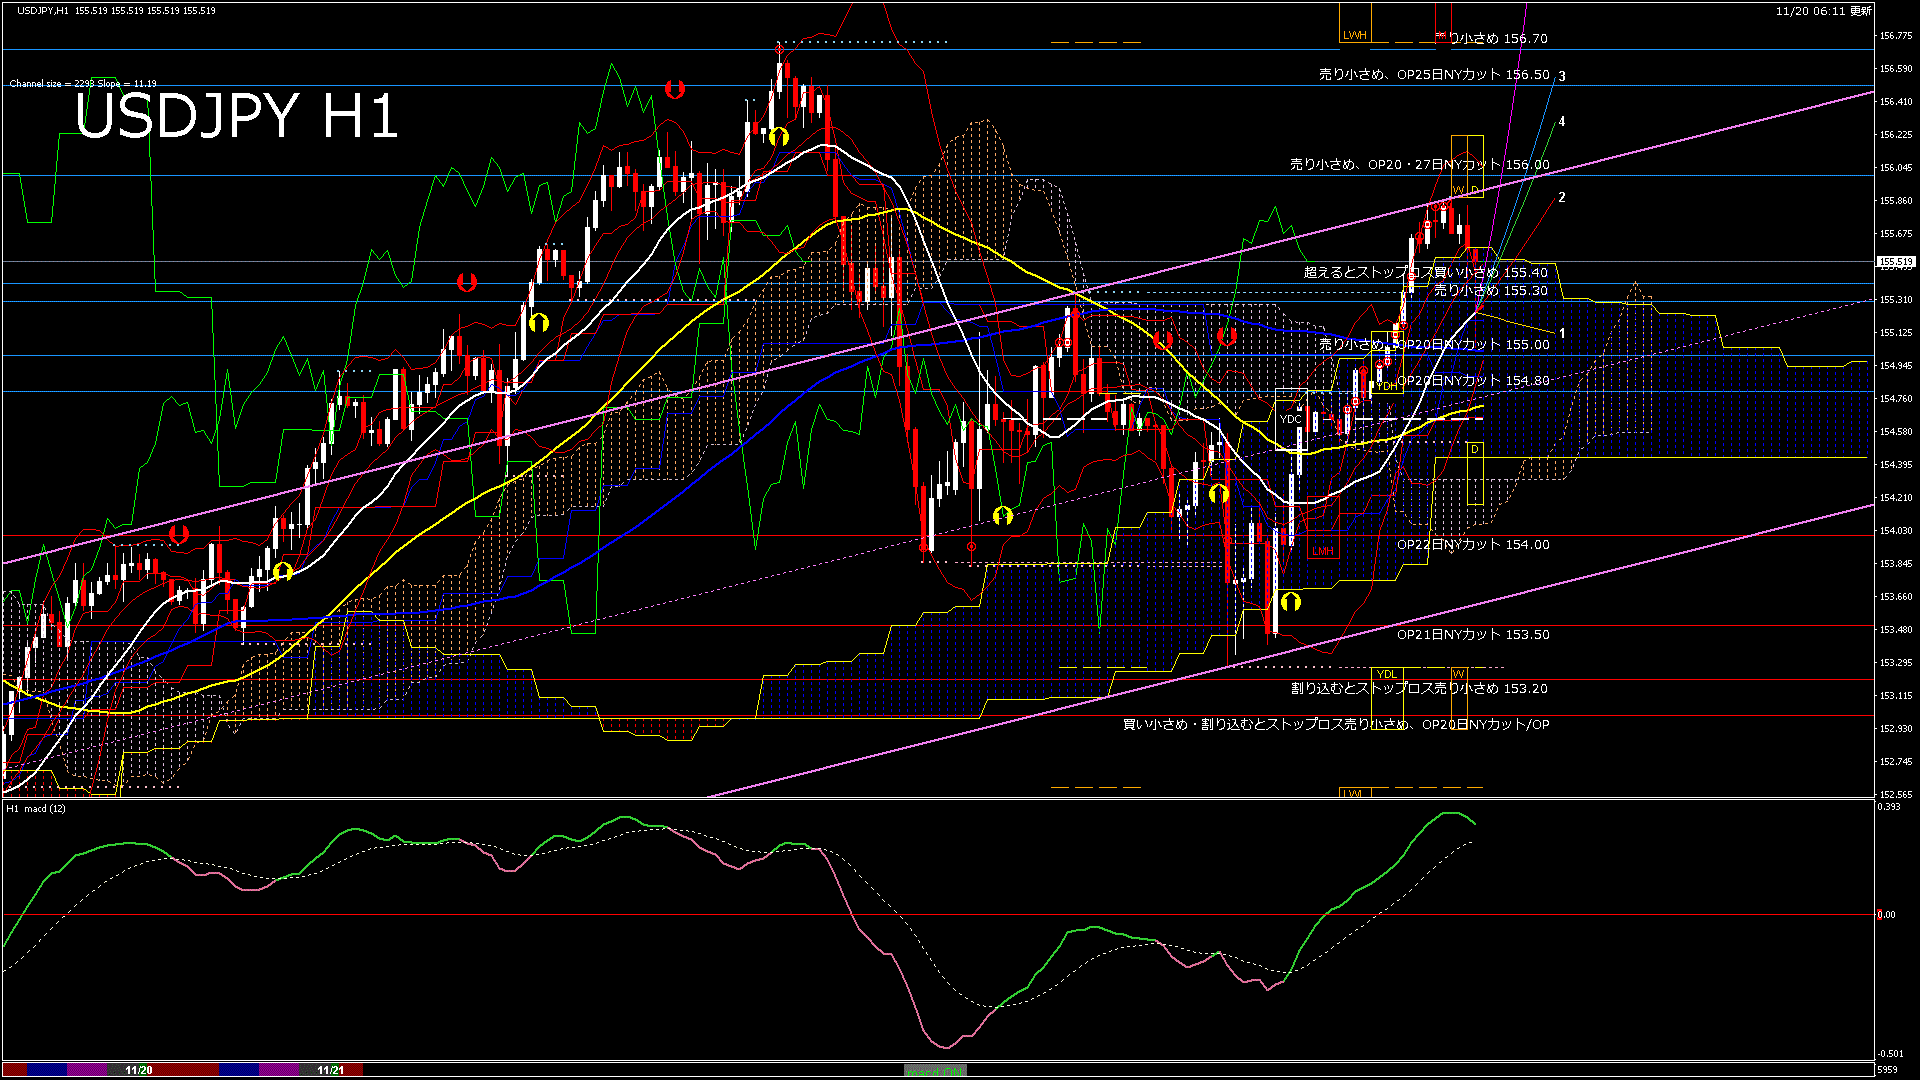This screenshot has height=1080, width=1920.
Task: Click the rightmost yellow up-arrow signal marker
Action: 1290,601
